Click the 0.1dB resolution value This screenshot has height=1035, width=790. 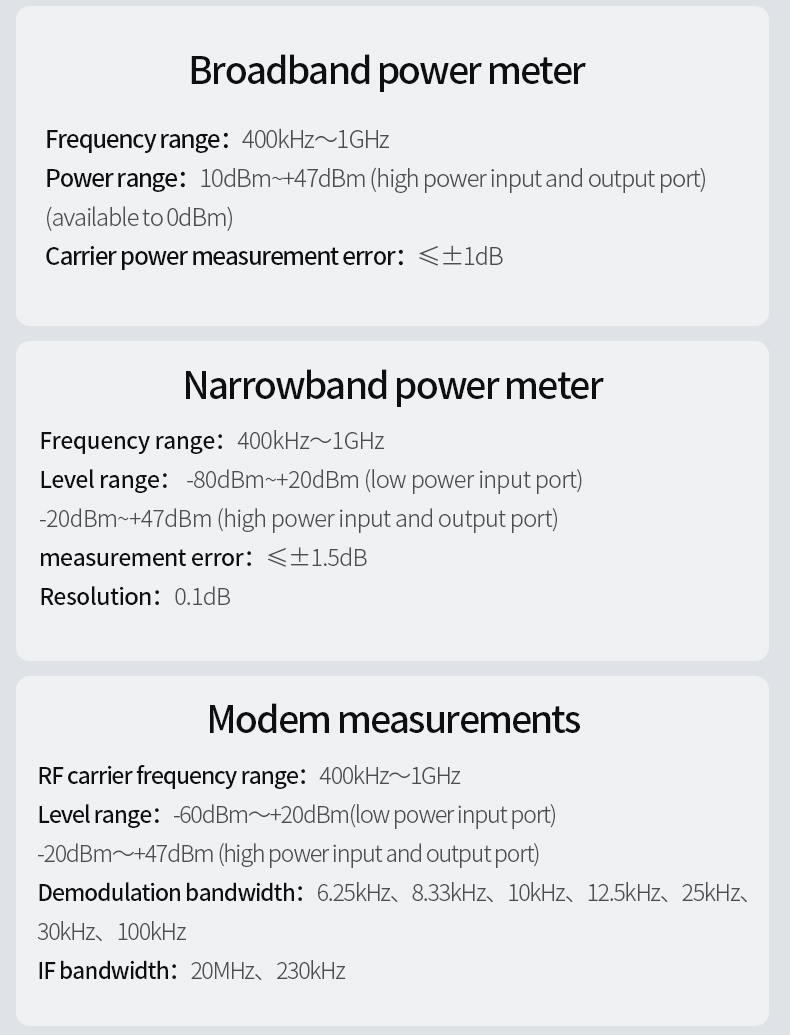(202, 597)
